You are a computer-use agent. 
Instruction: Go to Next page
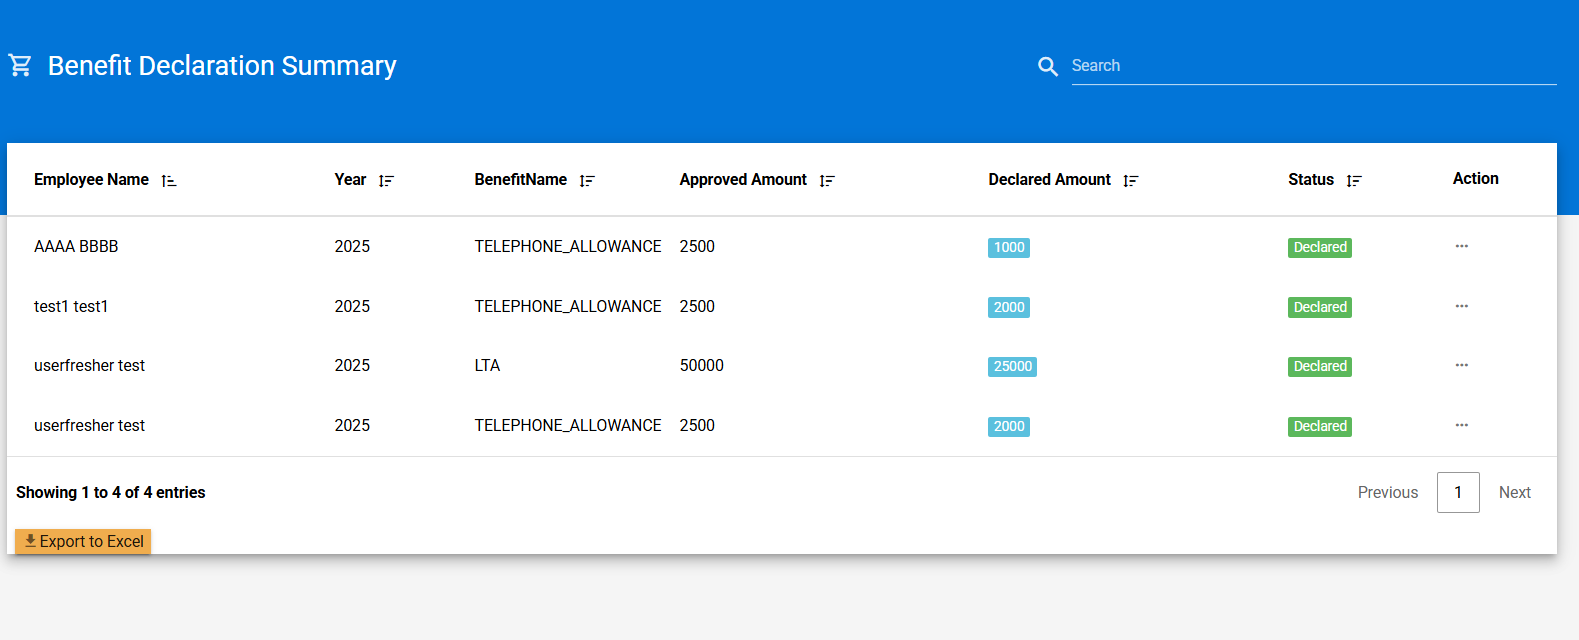tap(1514, 492)
